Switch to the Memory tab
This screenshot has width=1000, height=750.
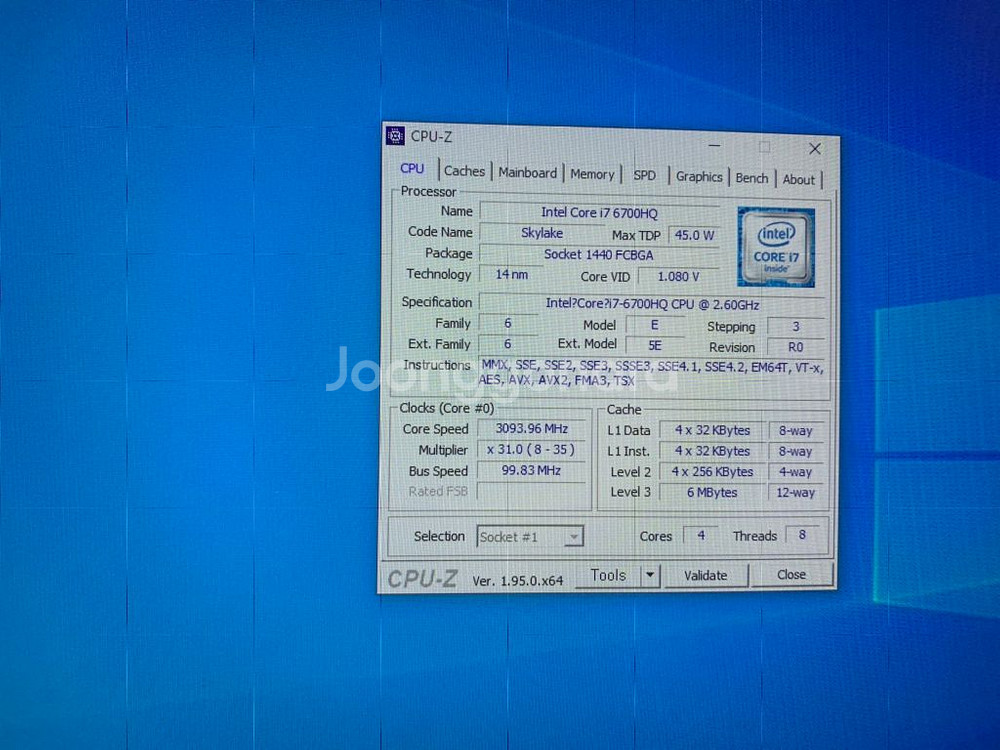592,174
